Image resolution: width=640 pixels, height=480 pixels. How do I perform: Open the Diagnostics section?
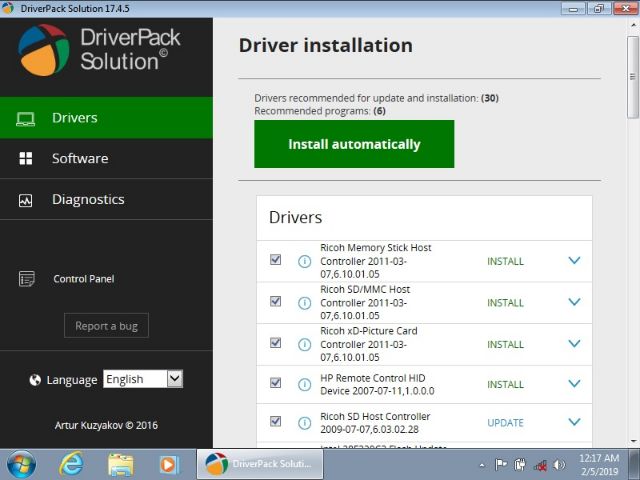[88, 199]
